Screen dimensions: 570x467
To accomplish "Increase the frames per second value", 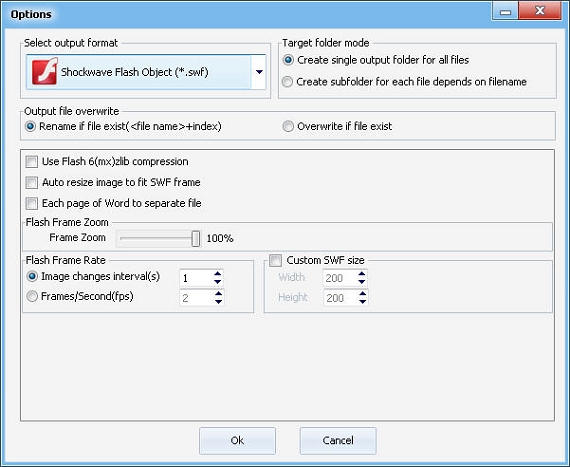I will (218, 294).
